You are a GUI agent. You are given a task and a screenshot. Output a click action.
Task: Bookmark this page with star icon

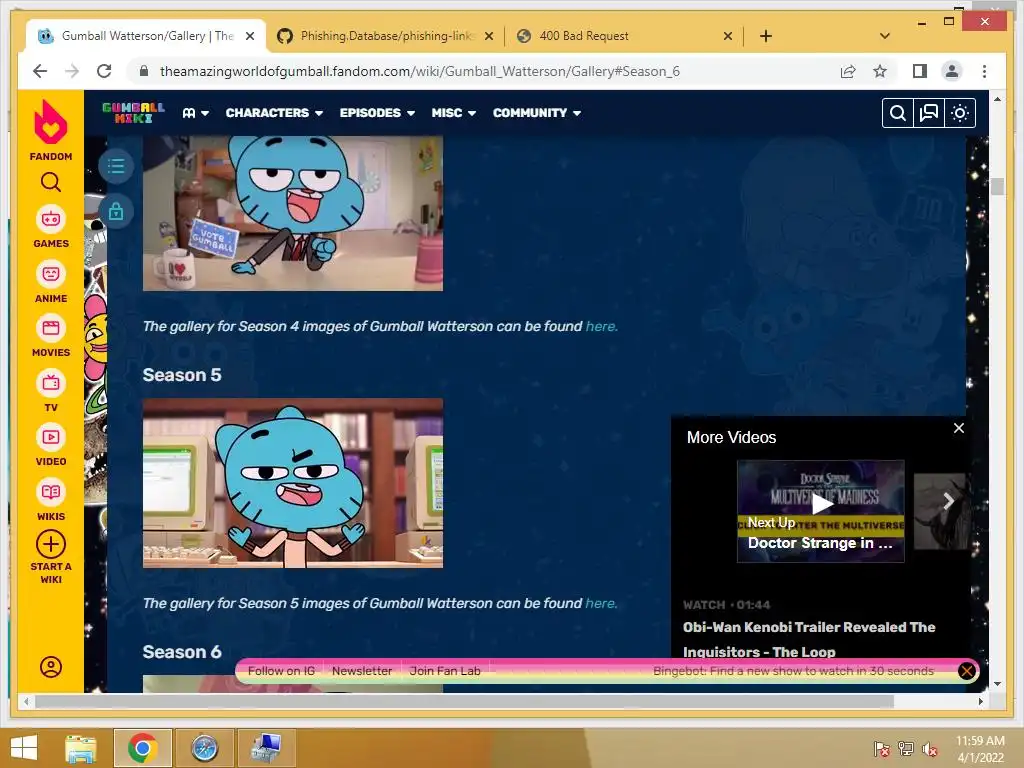point(880,71)
